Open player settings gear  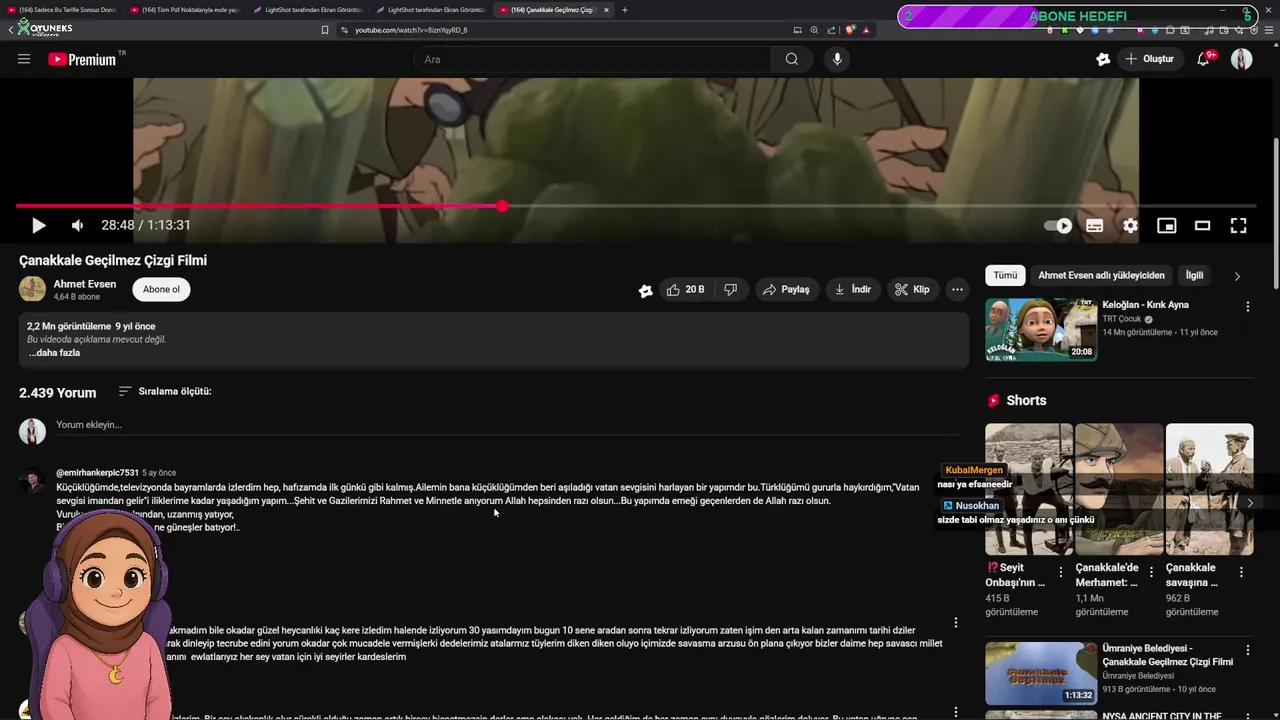click(1130, 226)
